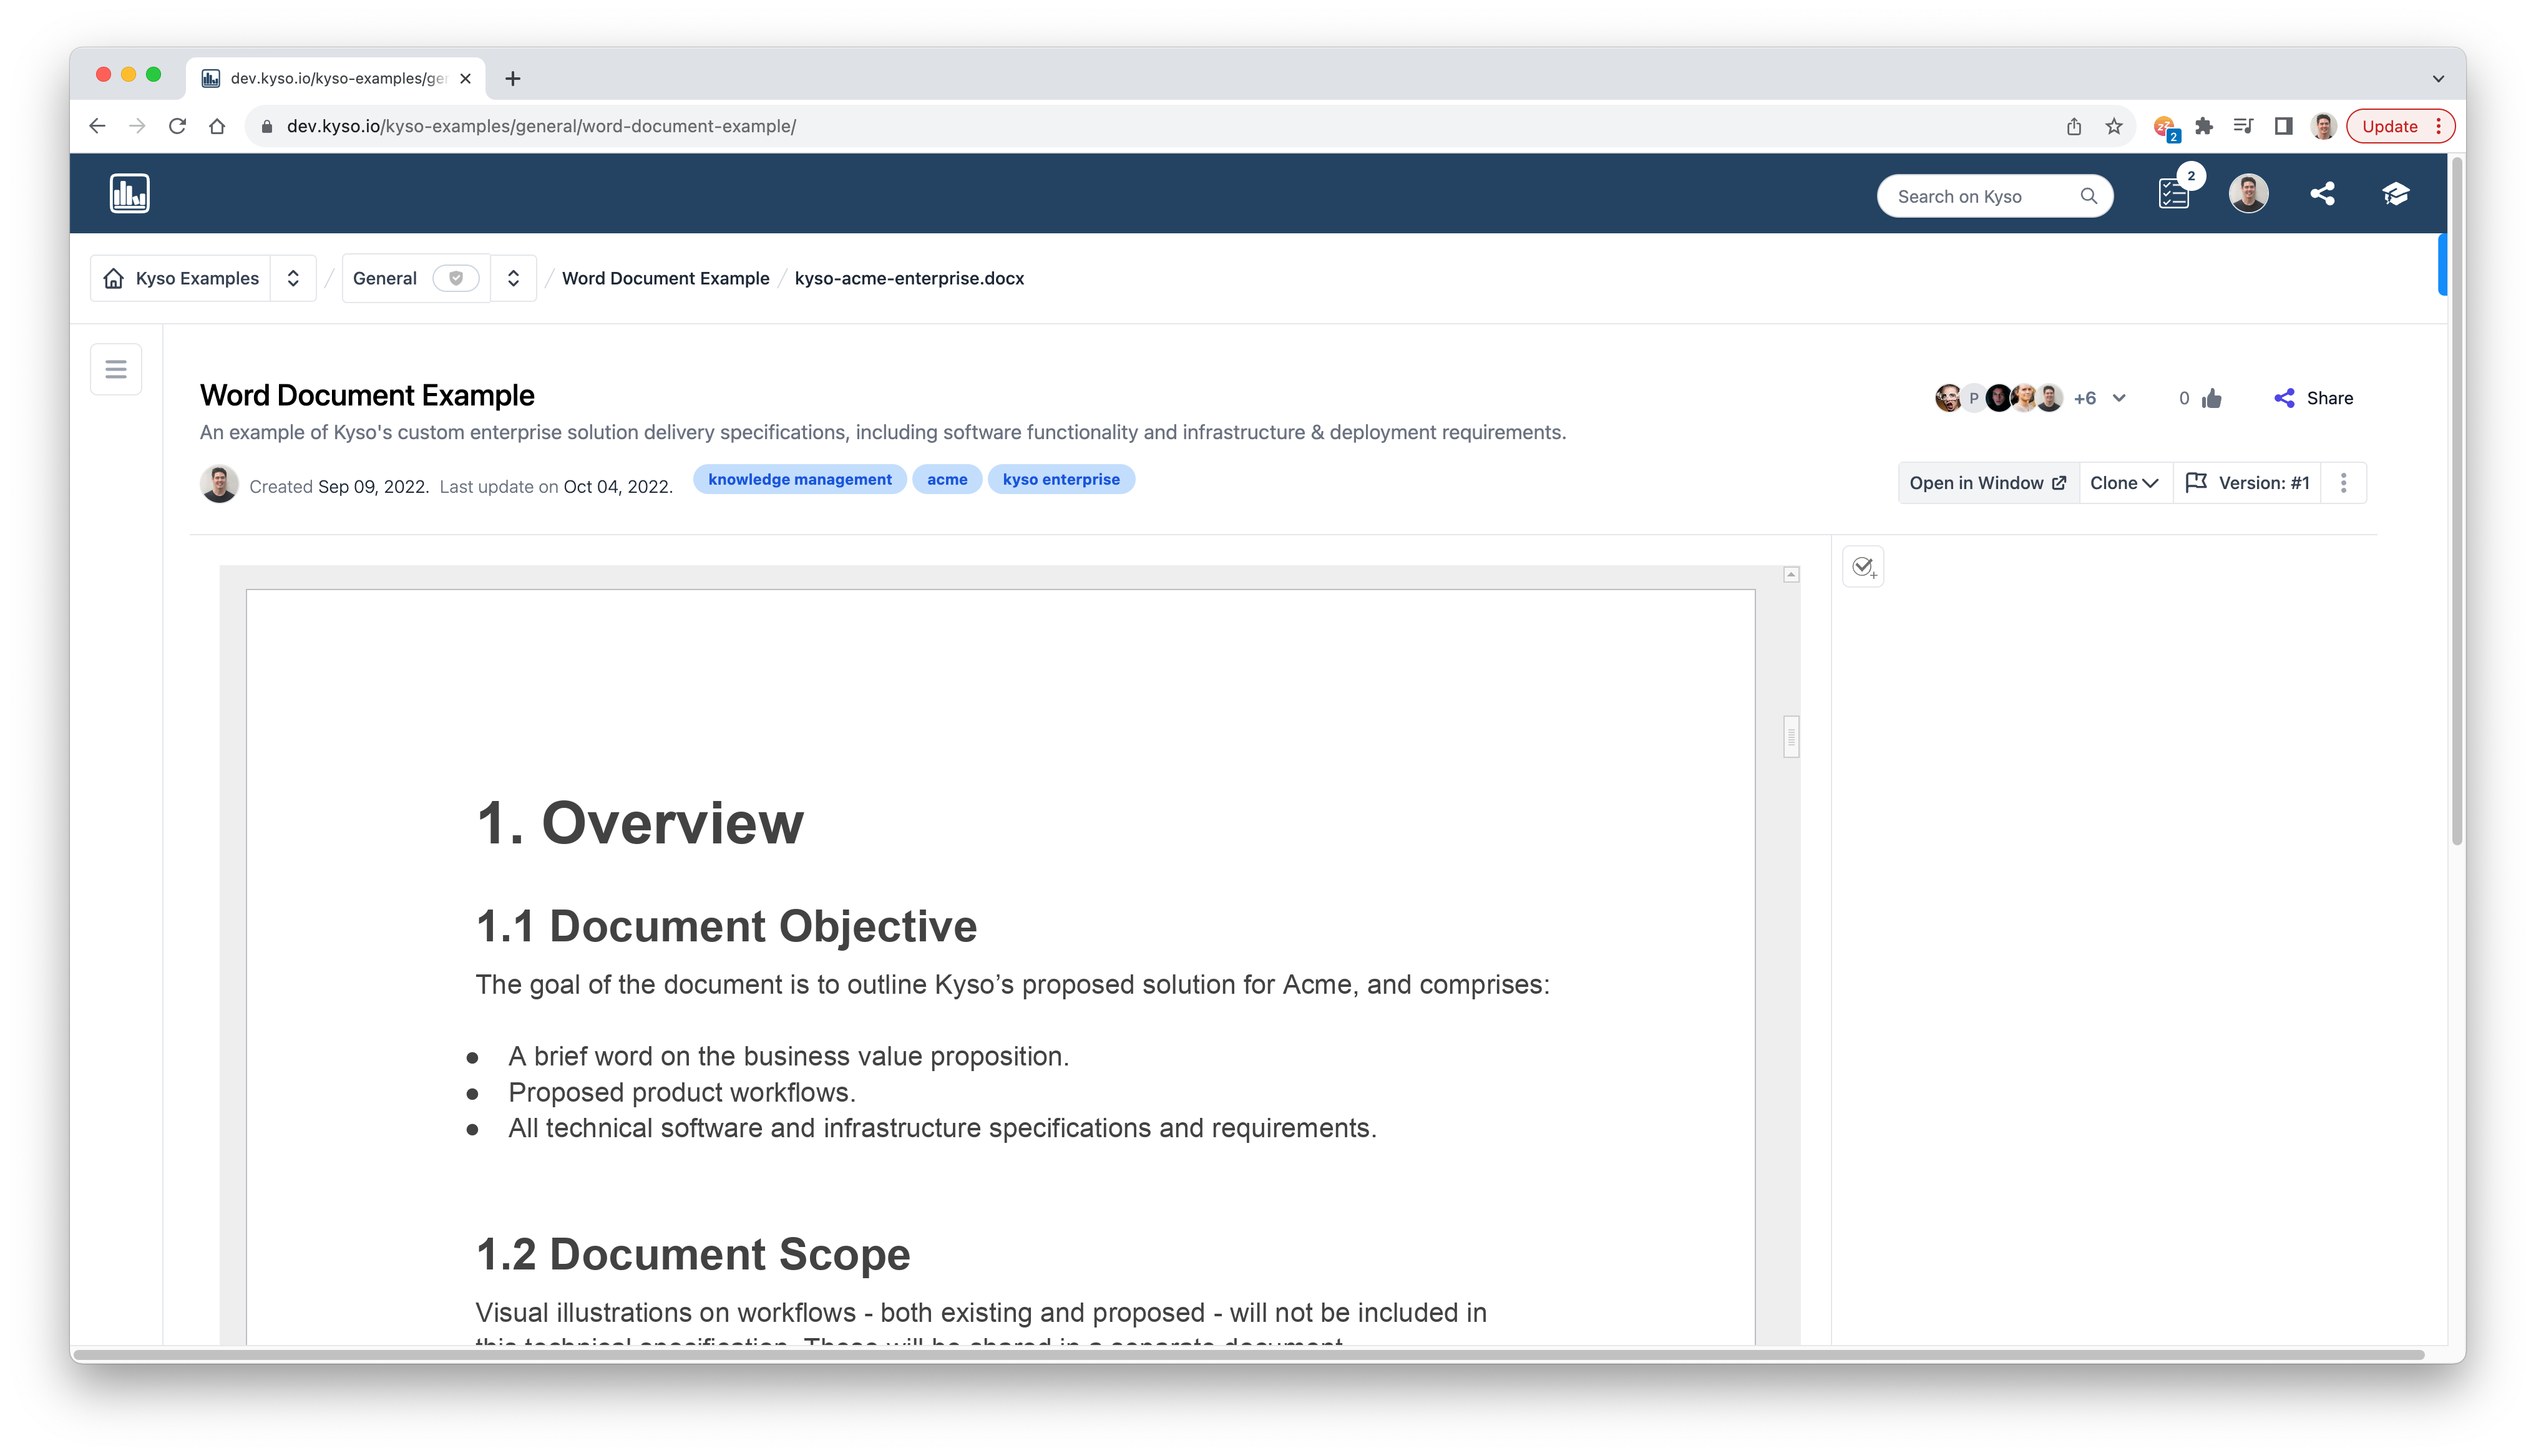Open the Version #1 selector
The width and height of the screenshot is (2536, 1456).
(2247, 483)
